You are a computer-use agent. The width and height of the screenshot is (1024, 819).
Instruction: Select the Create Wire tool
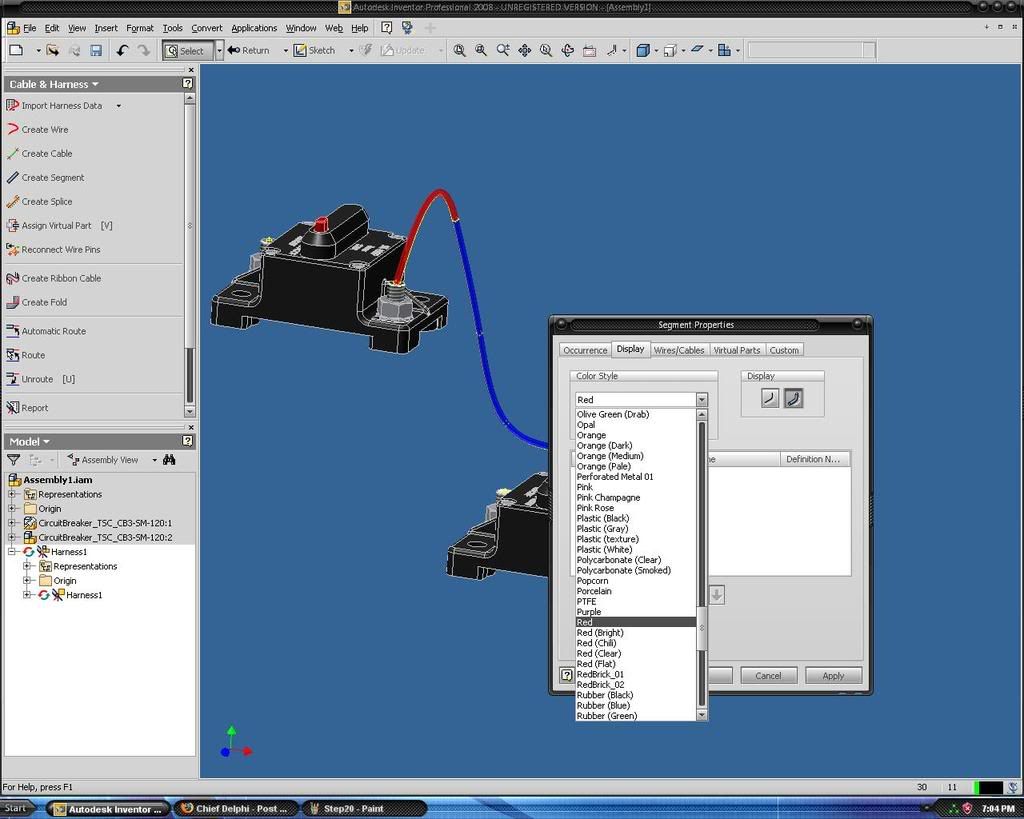(x=38, y=129)
